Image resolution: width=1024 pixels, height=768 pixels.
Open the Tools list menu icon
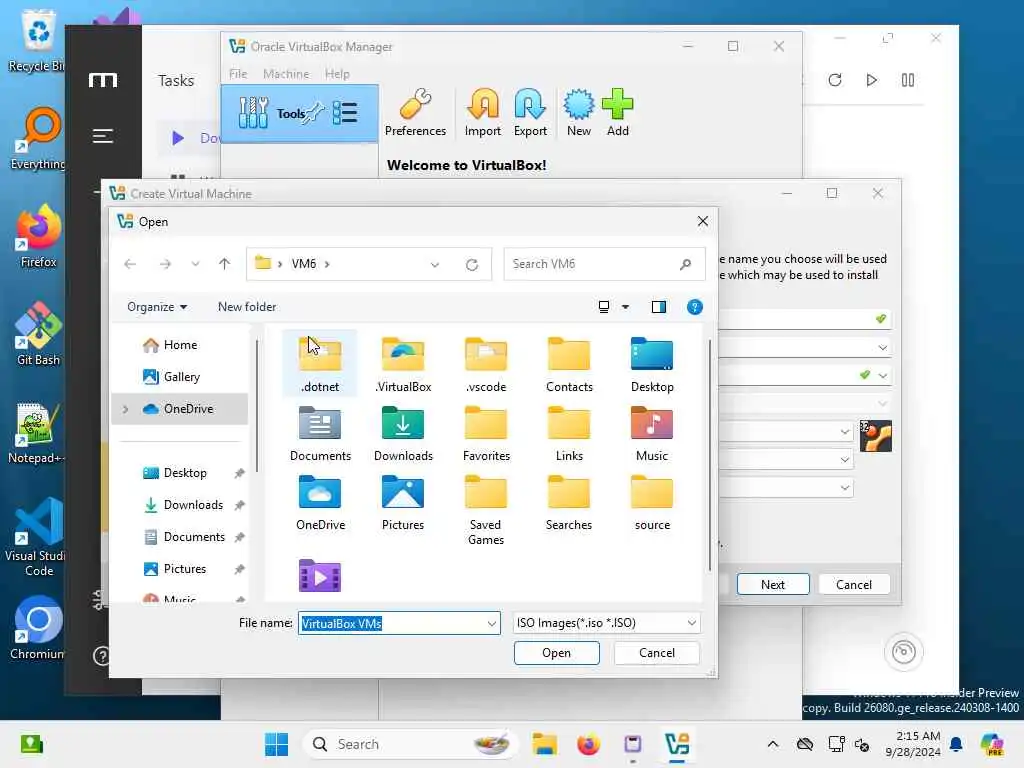coord(345,113)
